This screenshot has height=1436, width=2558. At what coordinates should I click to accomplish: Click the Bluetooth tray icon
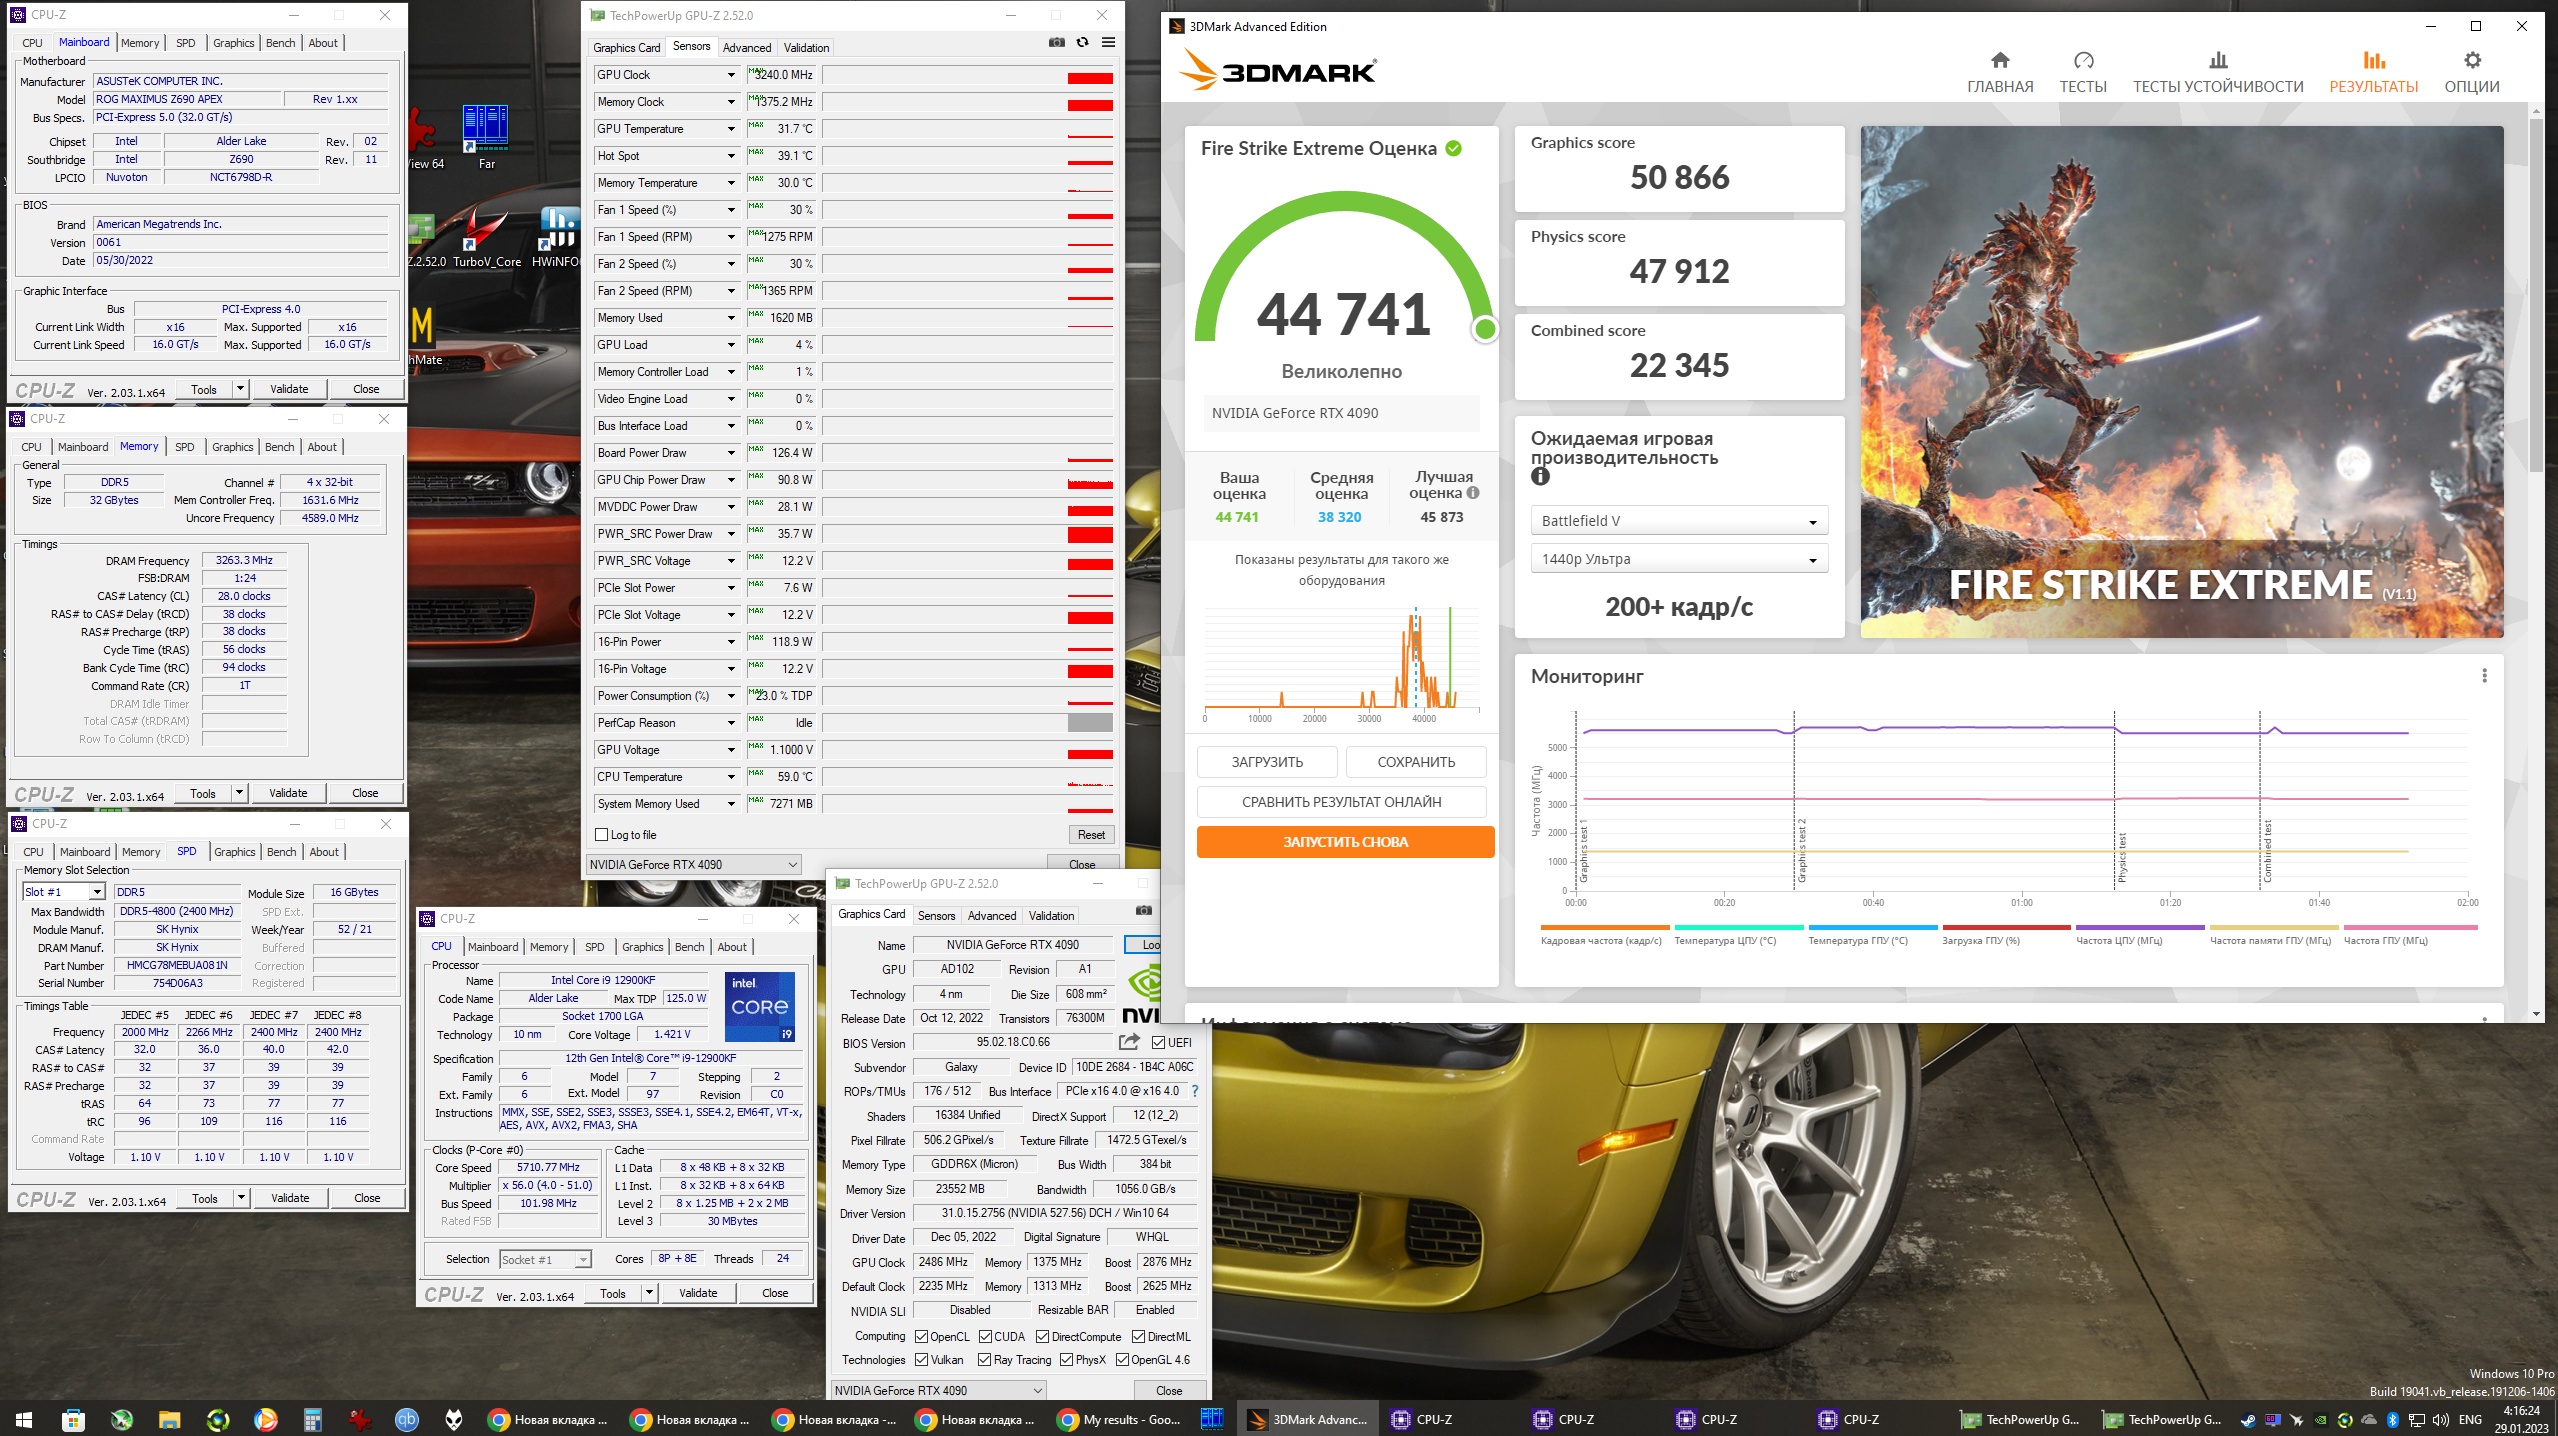click(x=2393, y=1419)
